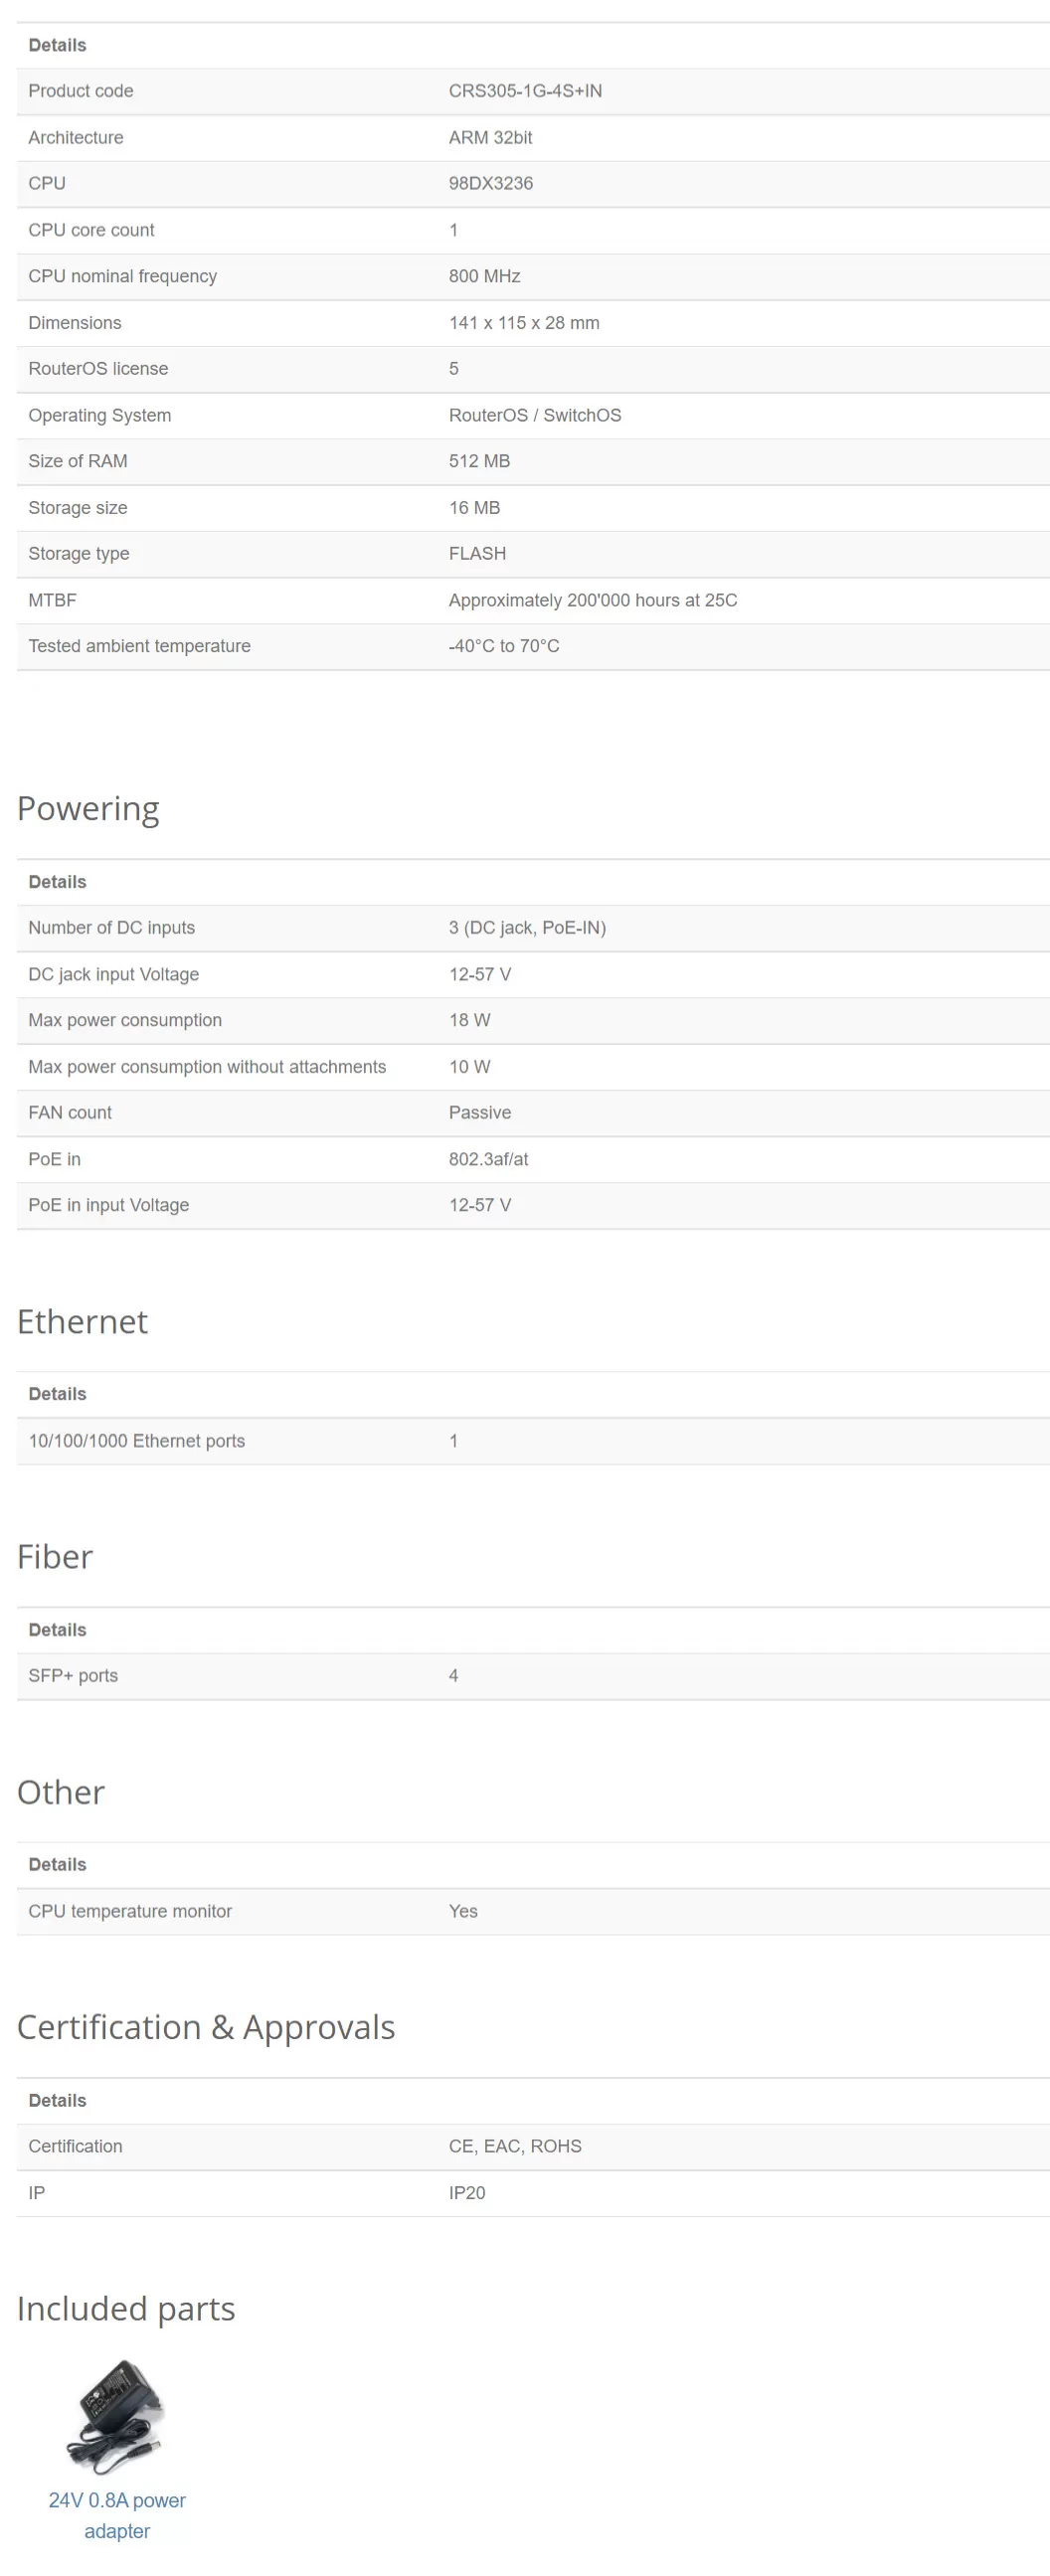Click the Certification & Approvals heading
The width and height of the screenshot is (1050, 2576).
coord(206,2026)
